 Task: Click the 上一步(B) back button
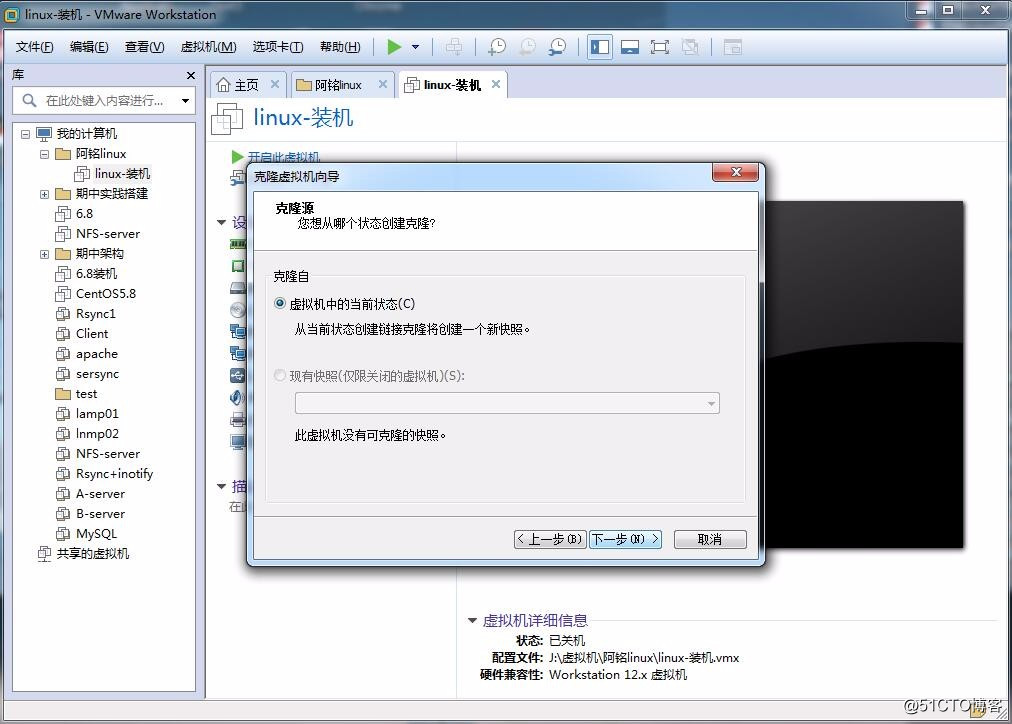pyautogui.click(x=550, y=539)
